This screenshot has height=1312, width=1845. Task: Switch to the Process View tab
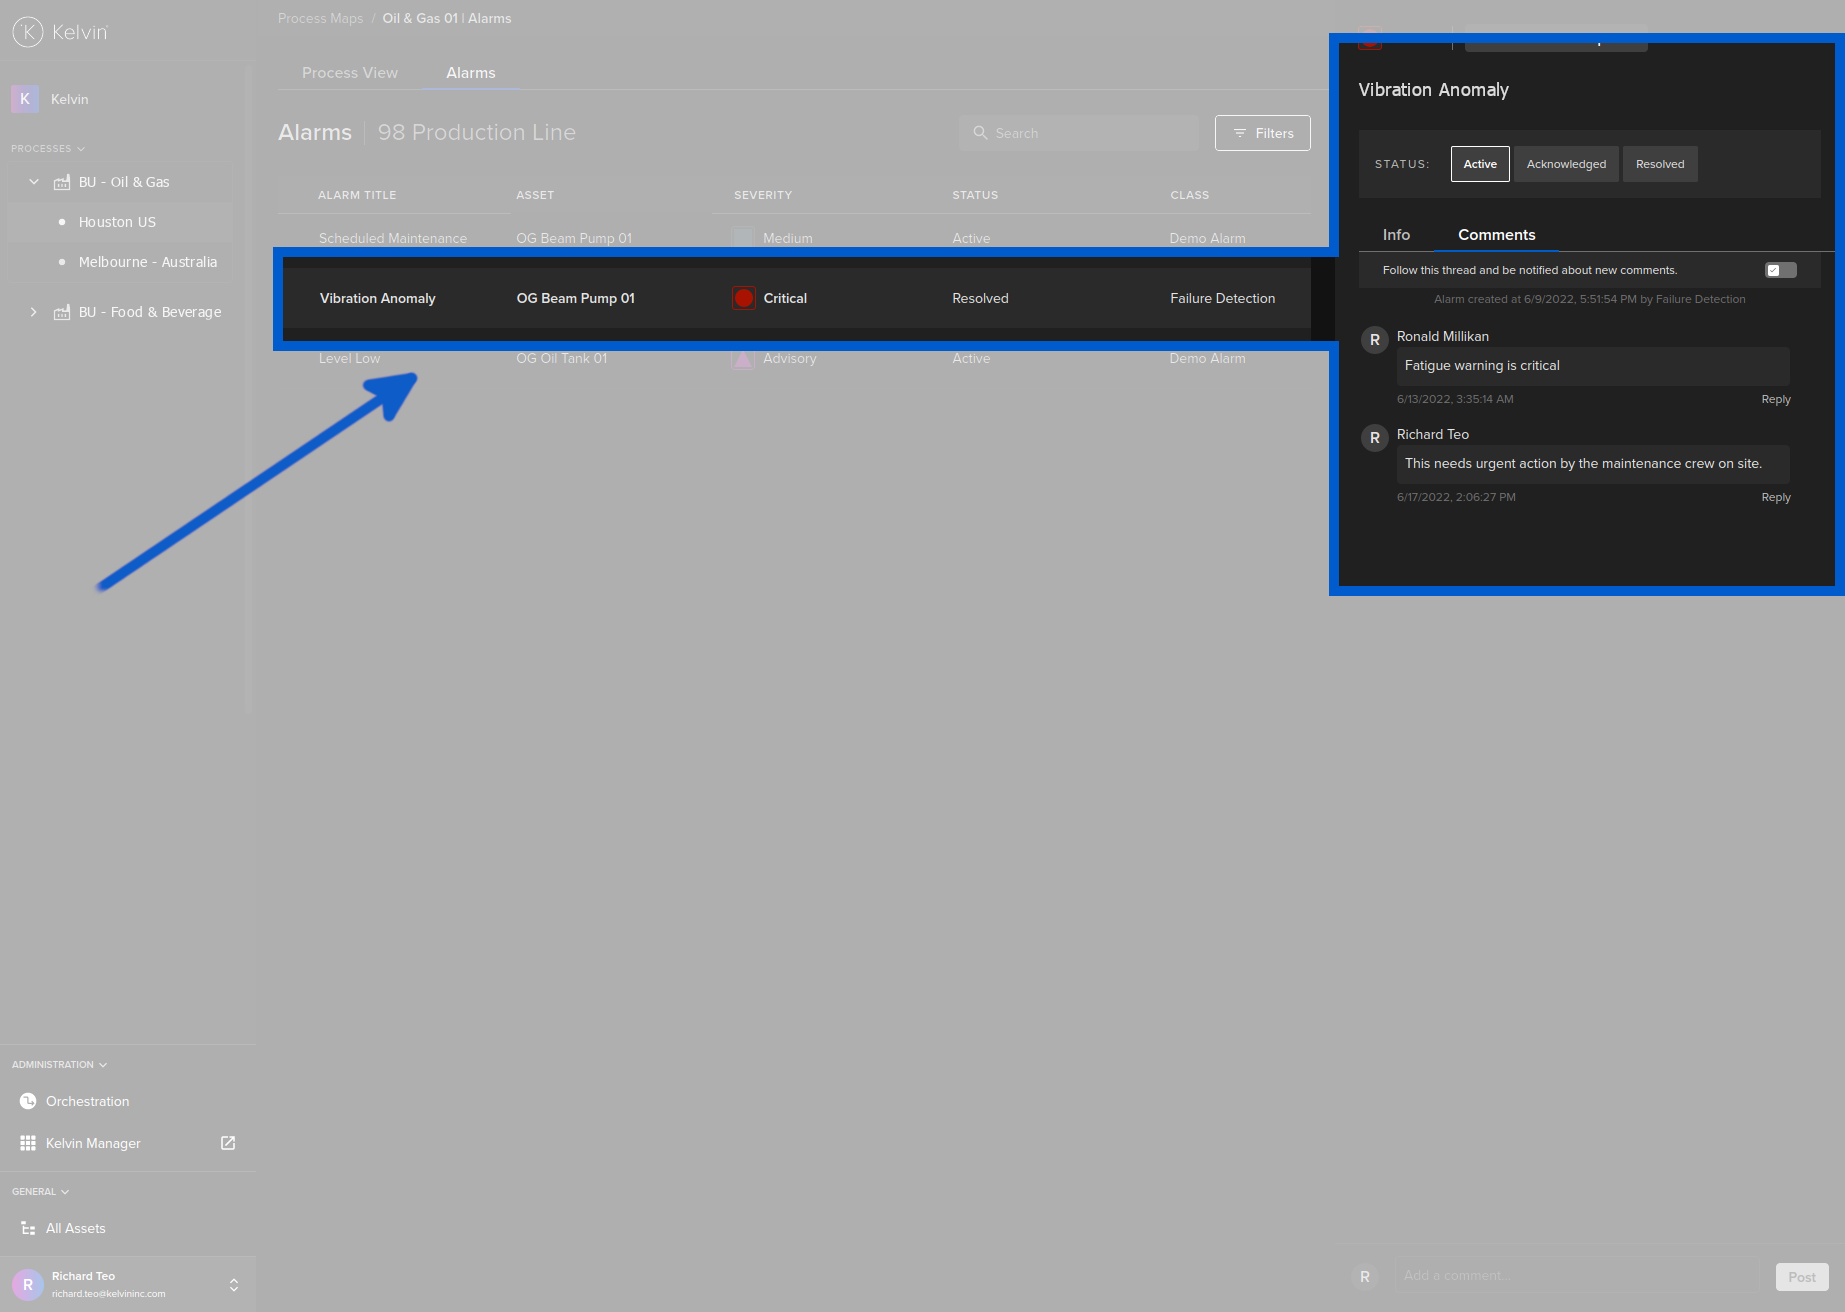350,73
